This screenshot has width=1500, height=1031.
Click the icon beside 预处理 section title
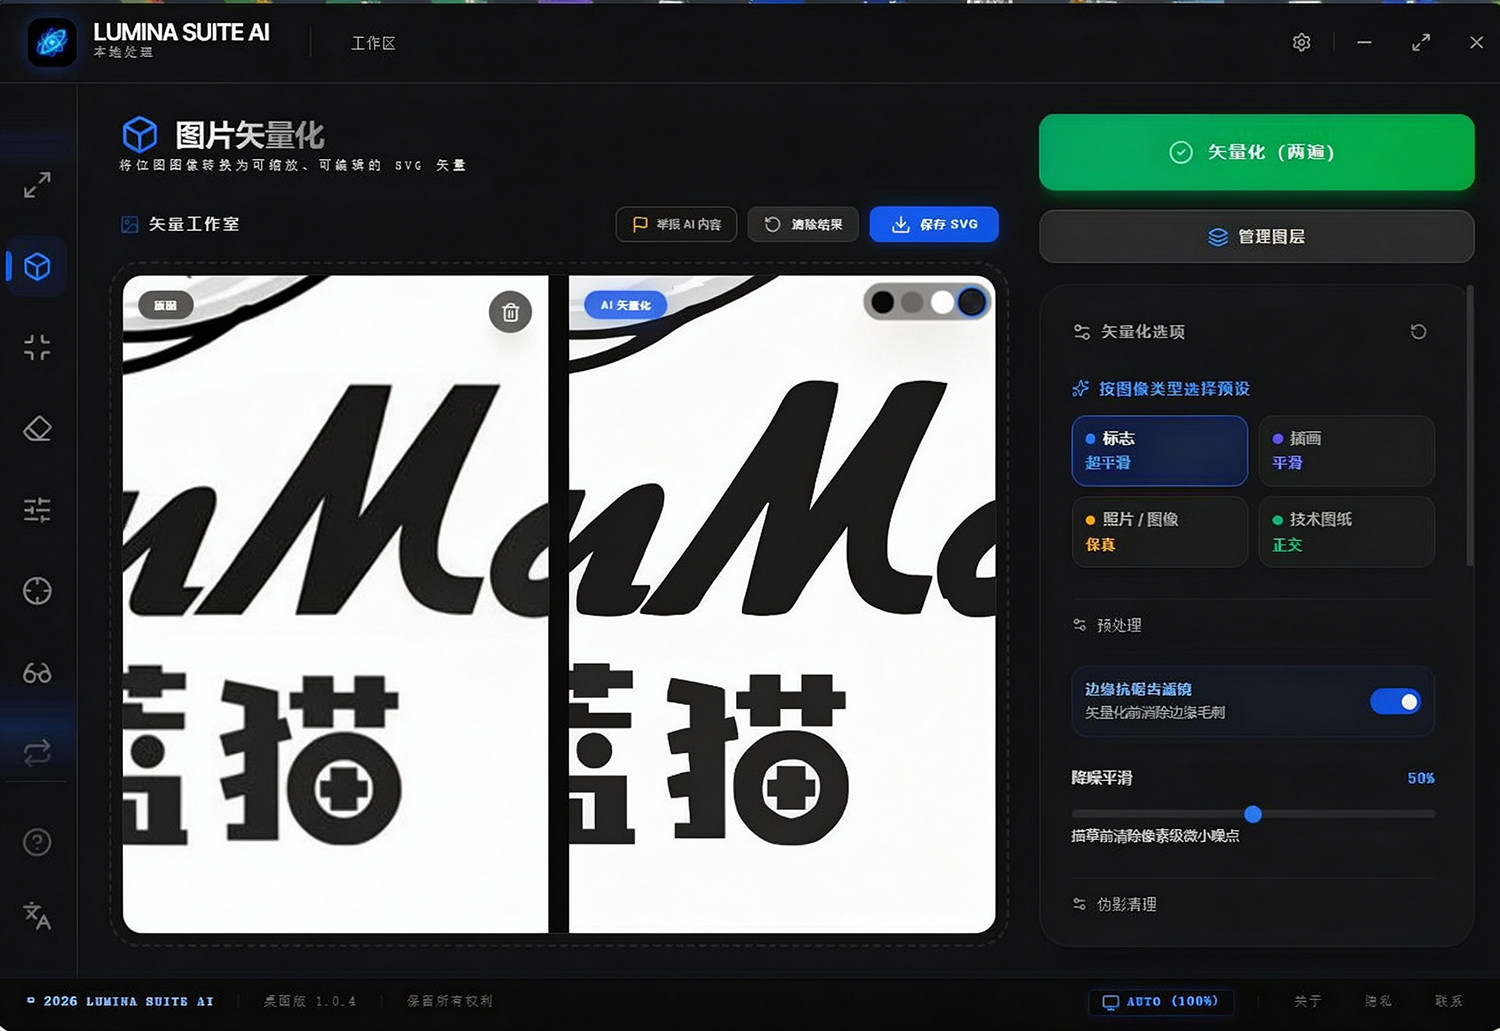click(x=1079, y=625)
